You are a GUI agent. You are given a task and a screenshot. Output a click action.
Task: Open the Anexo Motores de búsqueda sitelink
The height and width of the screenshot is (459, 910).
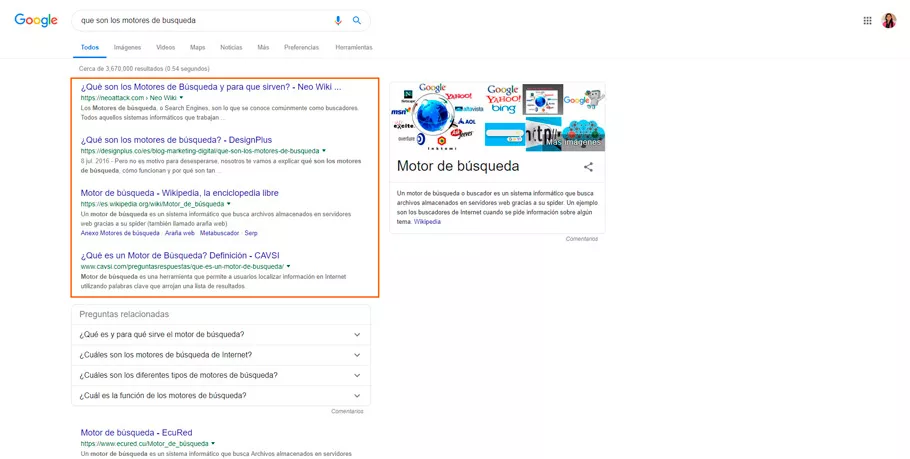120,233
